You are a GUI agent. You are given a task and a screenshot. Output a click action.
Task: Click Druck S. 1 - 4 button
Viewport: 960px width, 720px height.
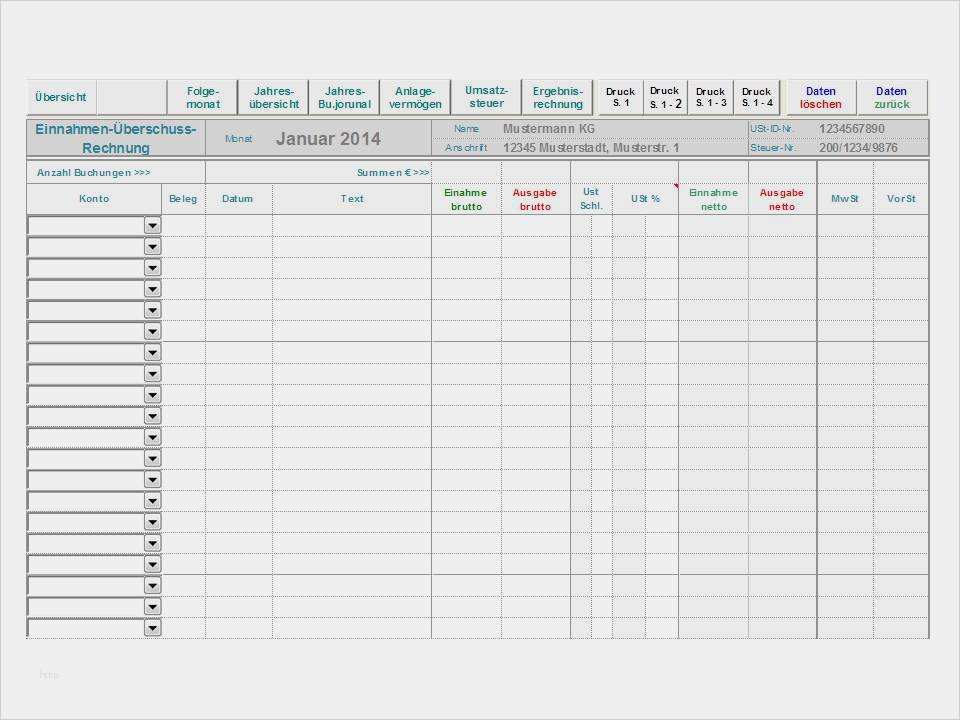click(x=757, y=98)
